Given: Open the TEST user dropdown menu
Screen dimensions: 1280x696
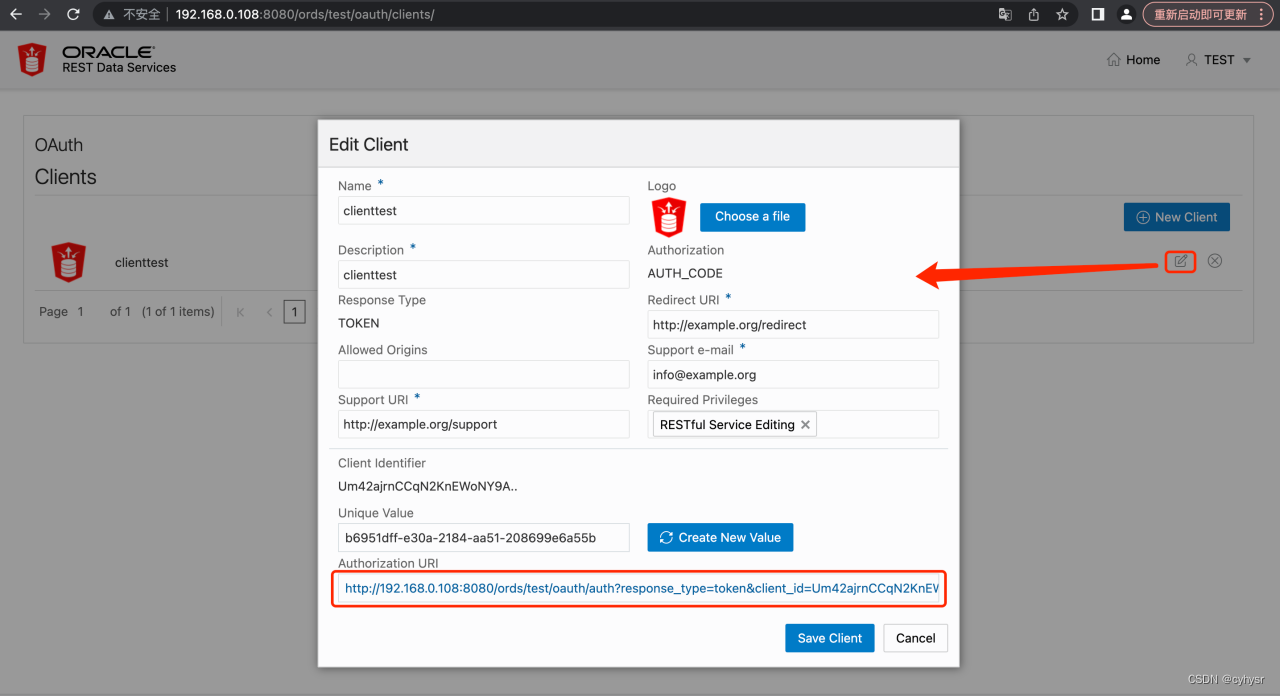Looking at the screenshot, I should pos(1216,59).
